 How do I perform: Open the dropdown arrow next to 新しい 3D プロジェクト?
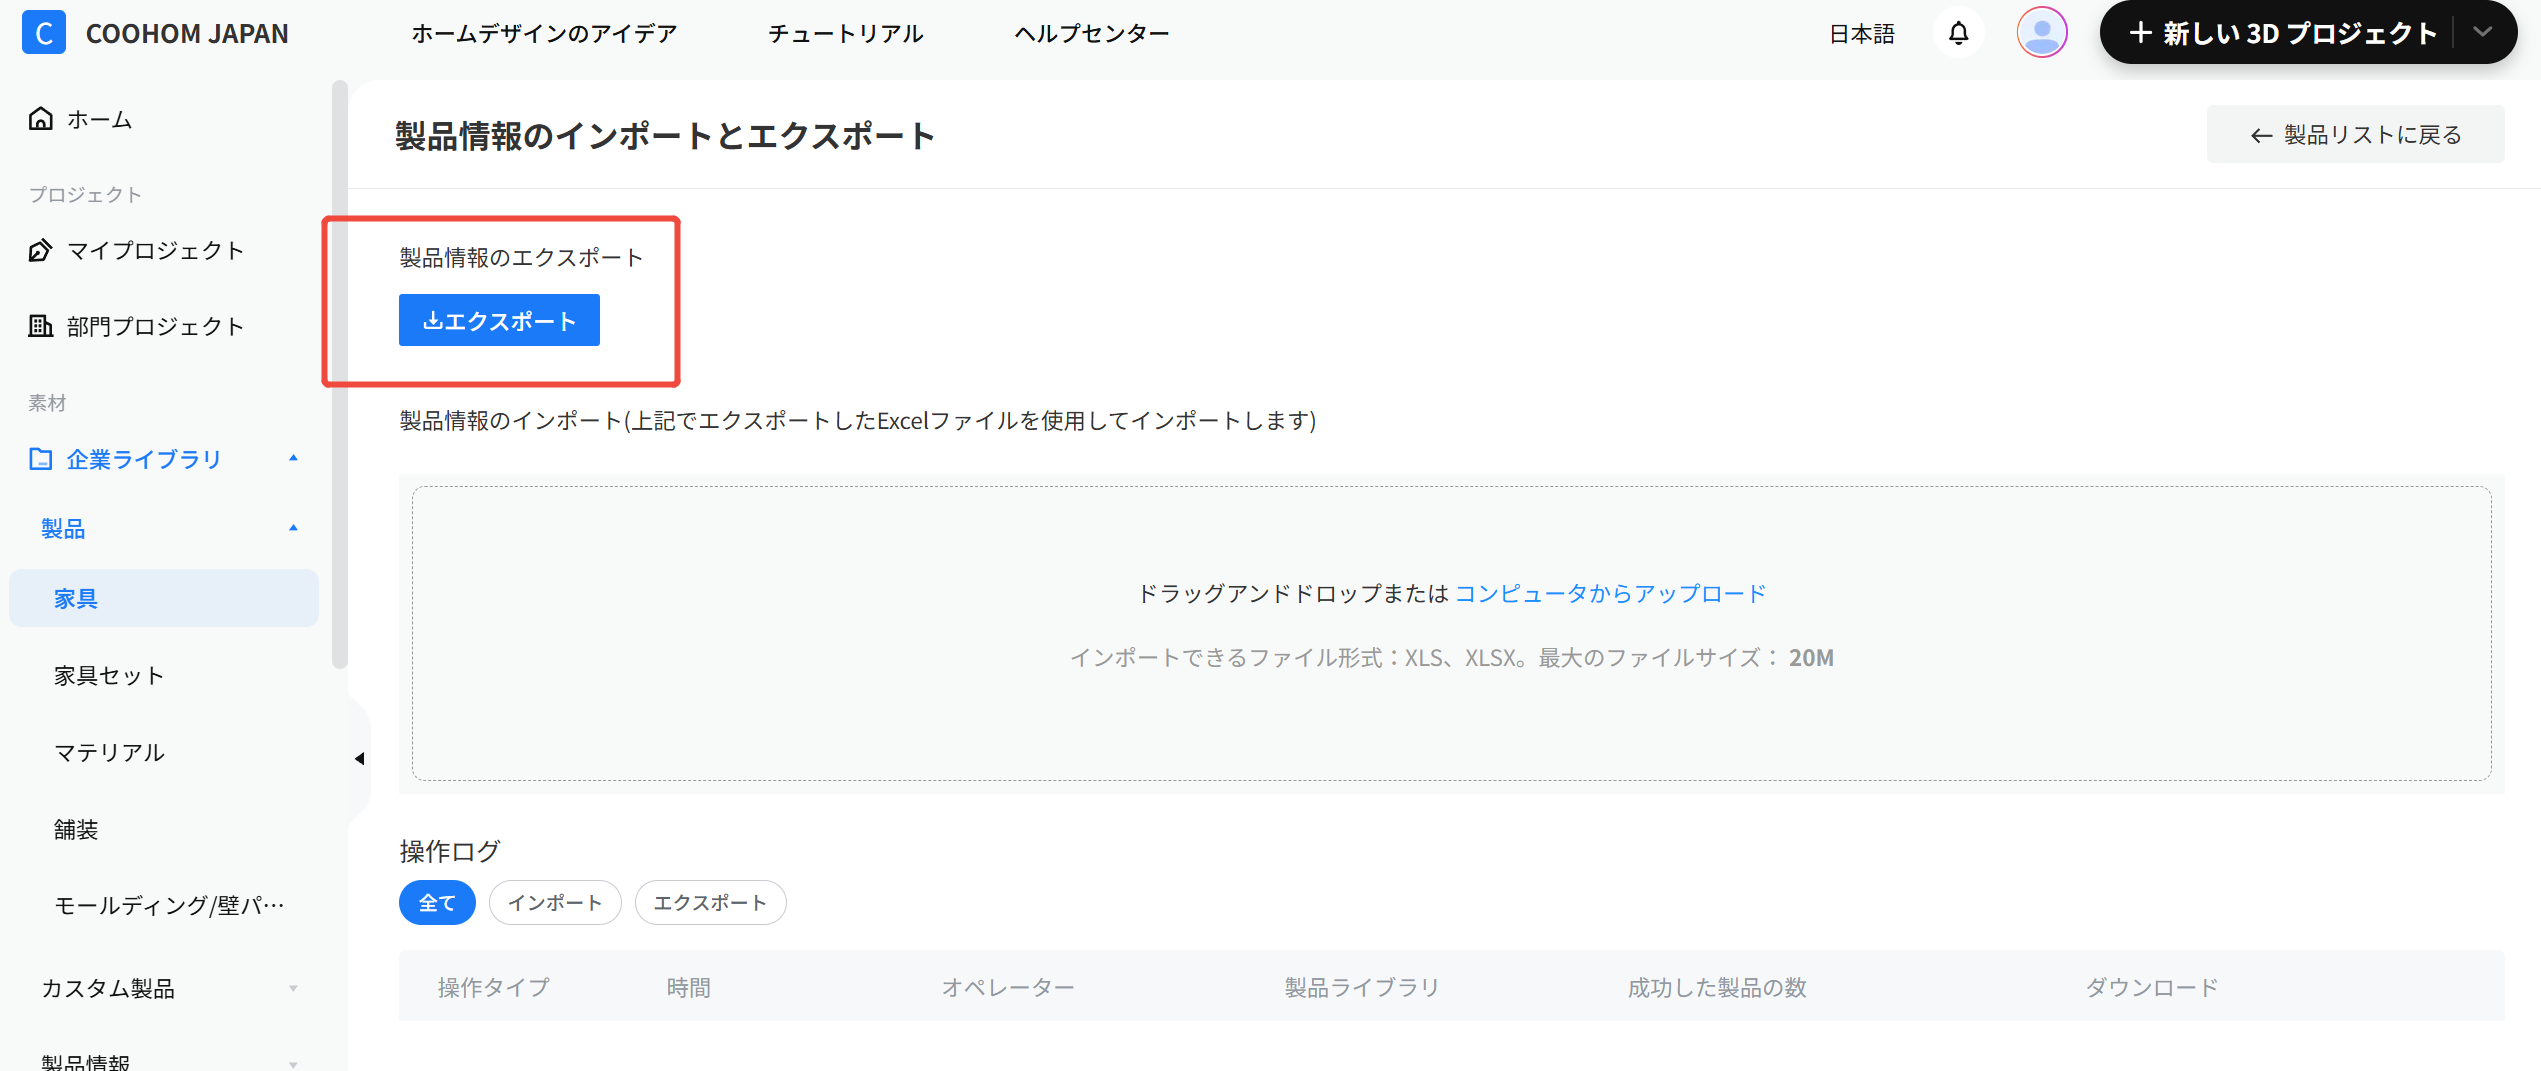(2482, 33)
